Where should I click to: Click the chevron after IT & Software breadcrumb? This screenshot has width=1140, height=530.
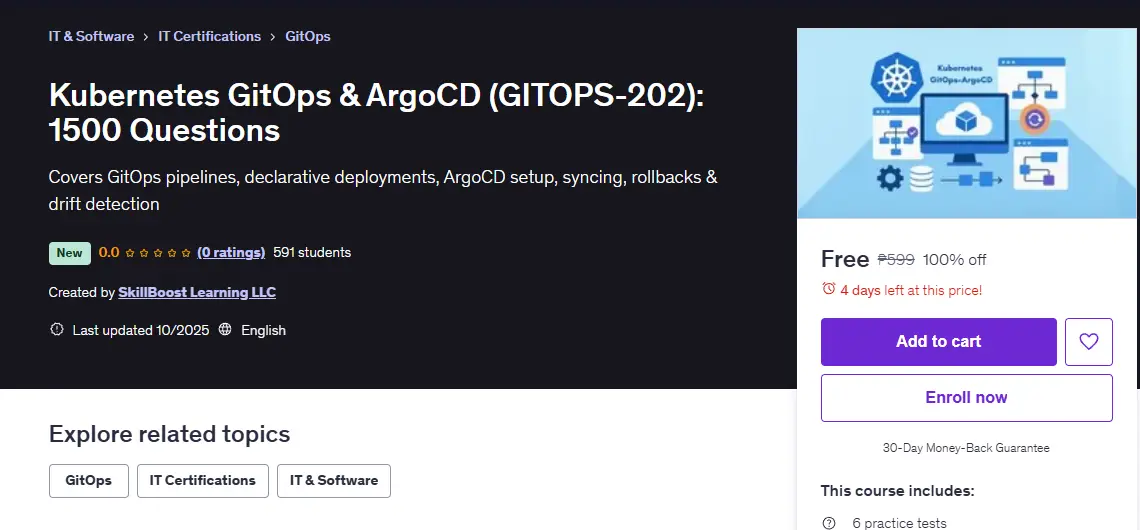pos(146,36)
